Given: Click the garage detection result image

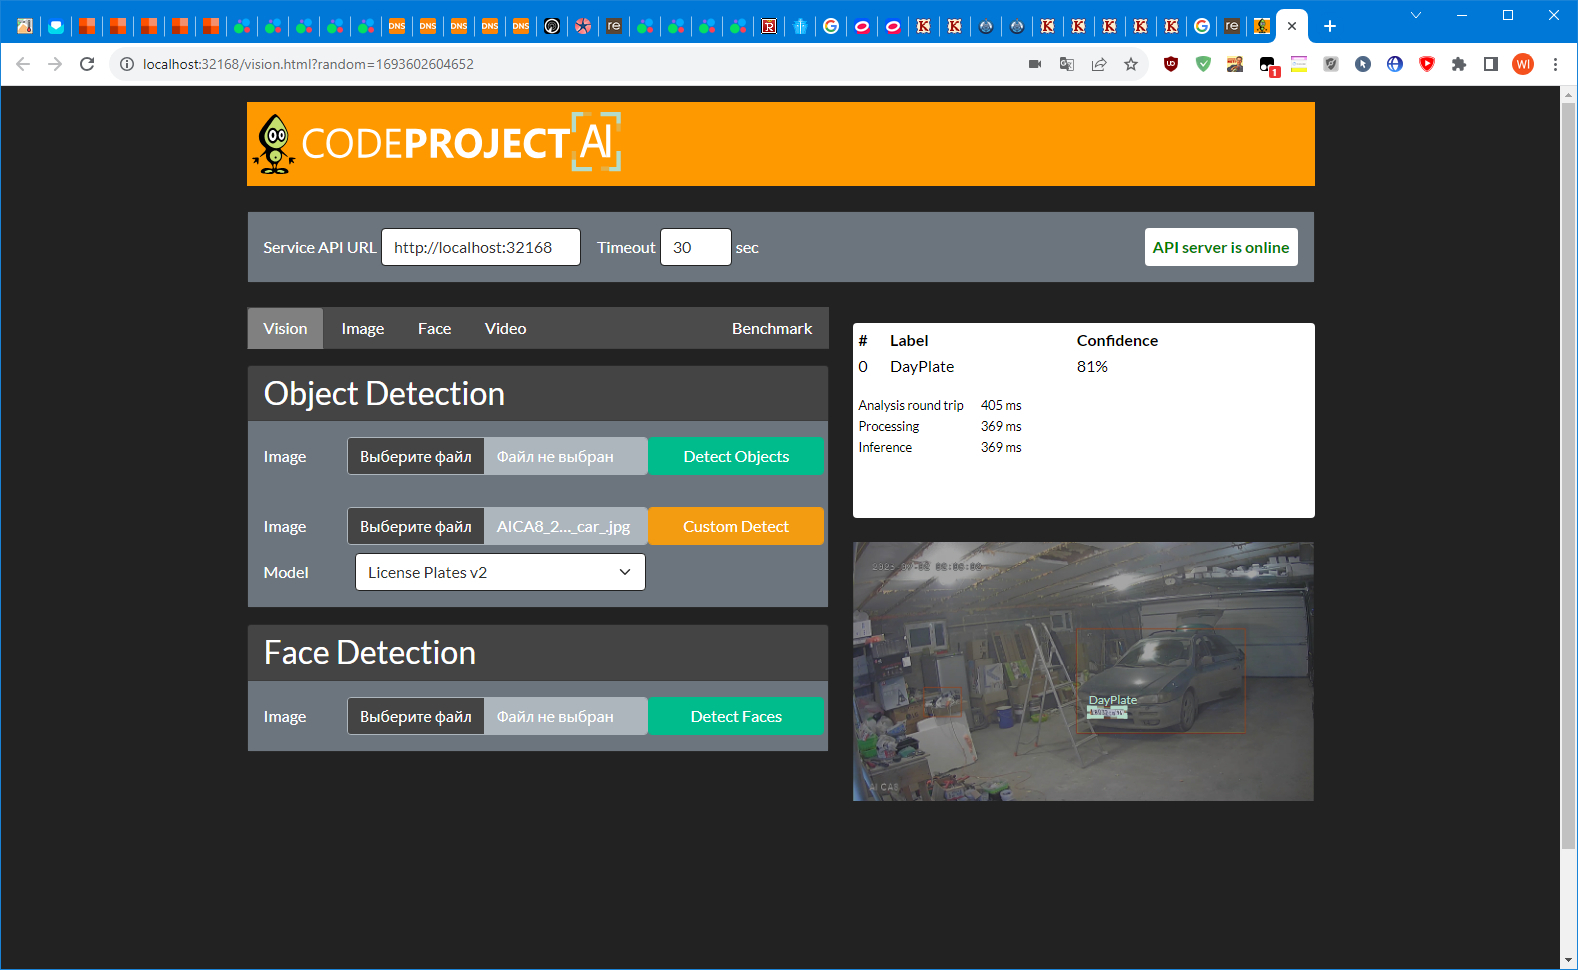Looking at the screenshot, I should 1083,671.
